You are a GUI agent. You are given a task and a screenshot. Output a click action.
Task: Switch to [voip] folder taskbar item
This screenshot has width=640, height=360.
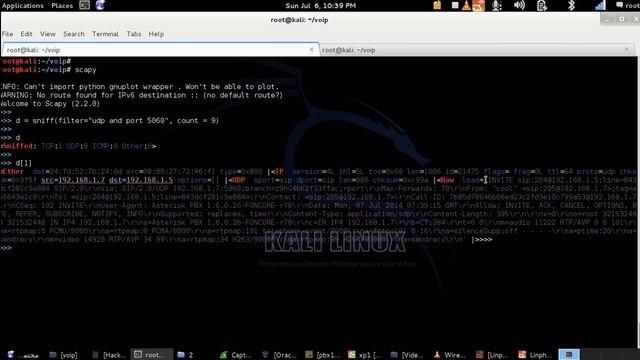[x=63, y=355]
